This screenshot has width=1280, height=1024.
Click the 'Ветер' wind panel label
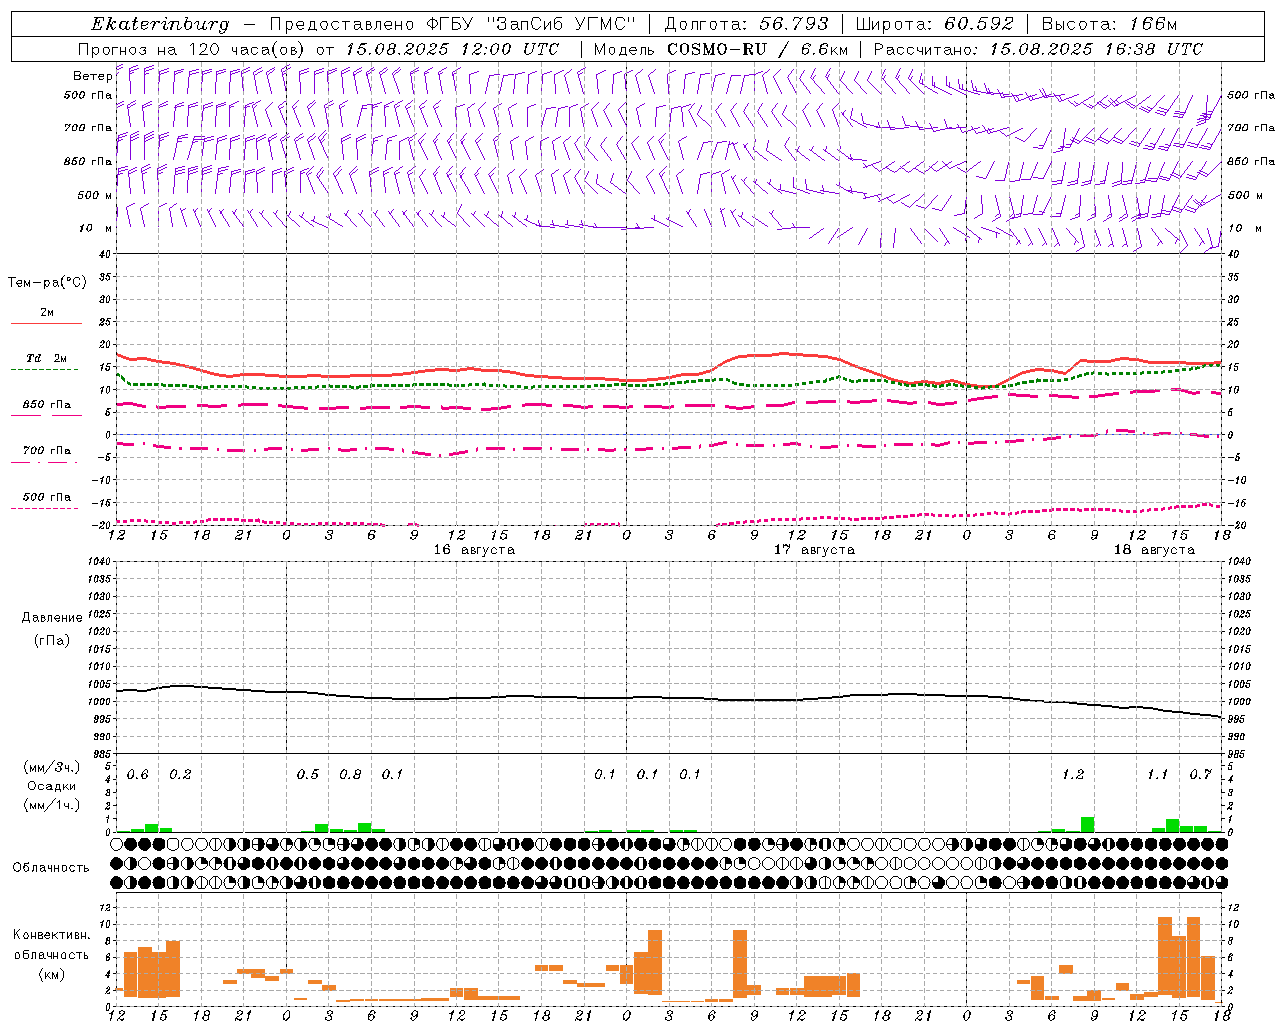[92, 76]
